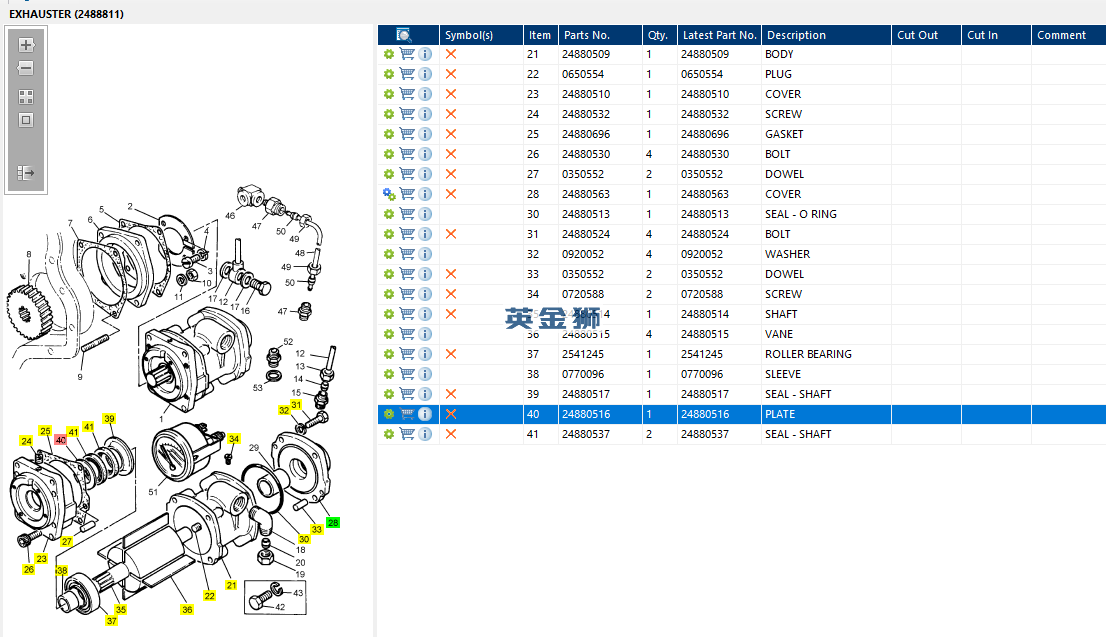Open info for item 25 GASKET

[425, 134]
